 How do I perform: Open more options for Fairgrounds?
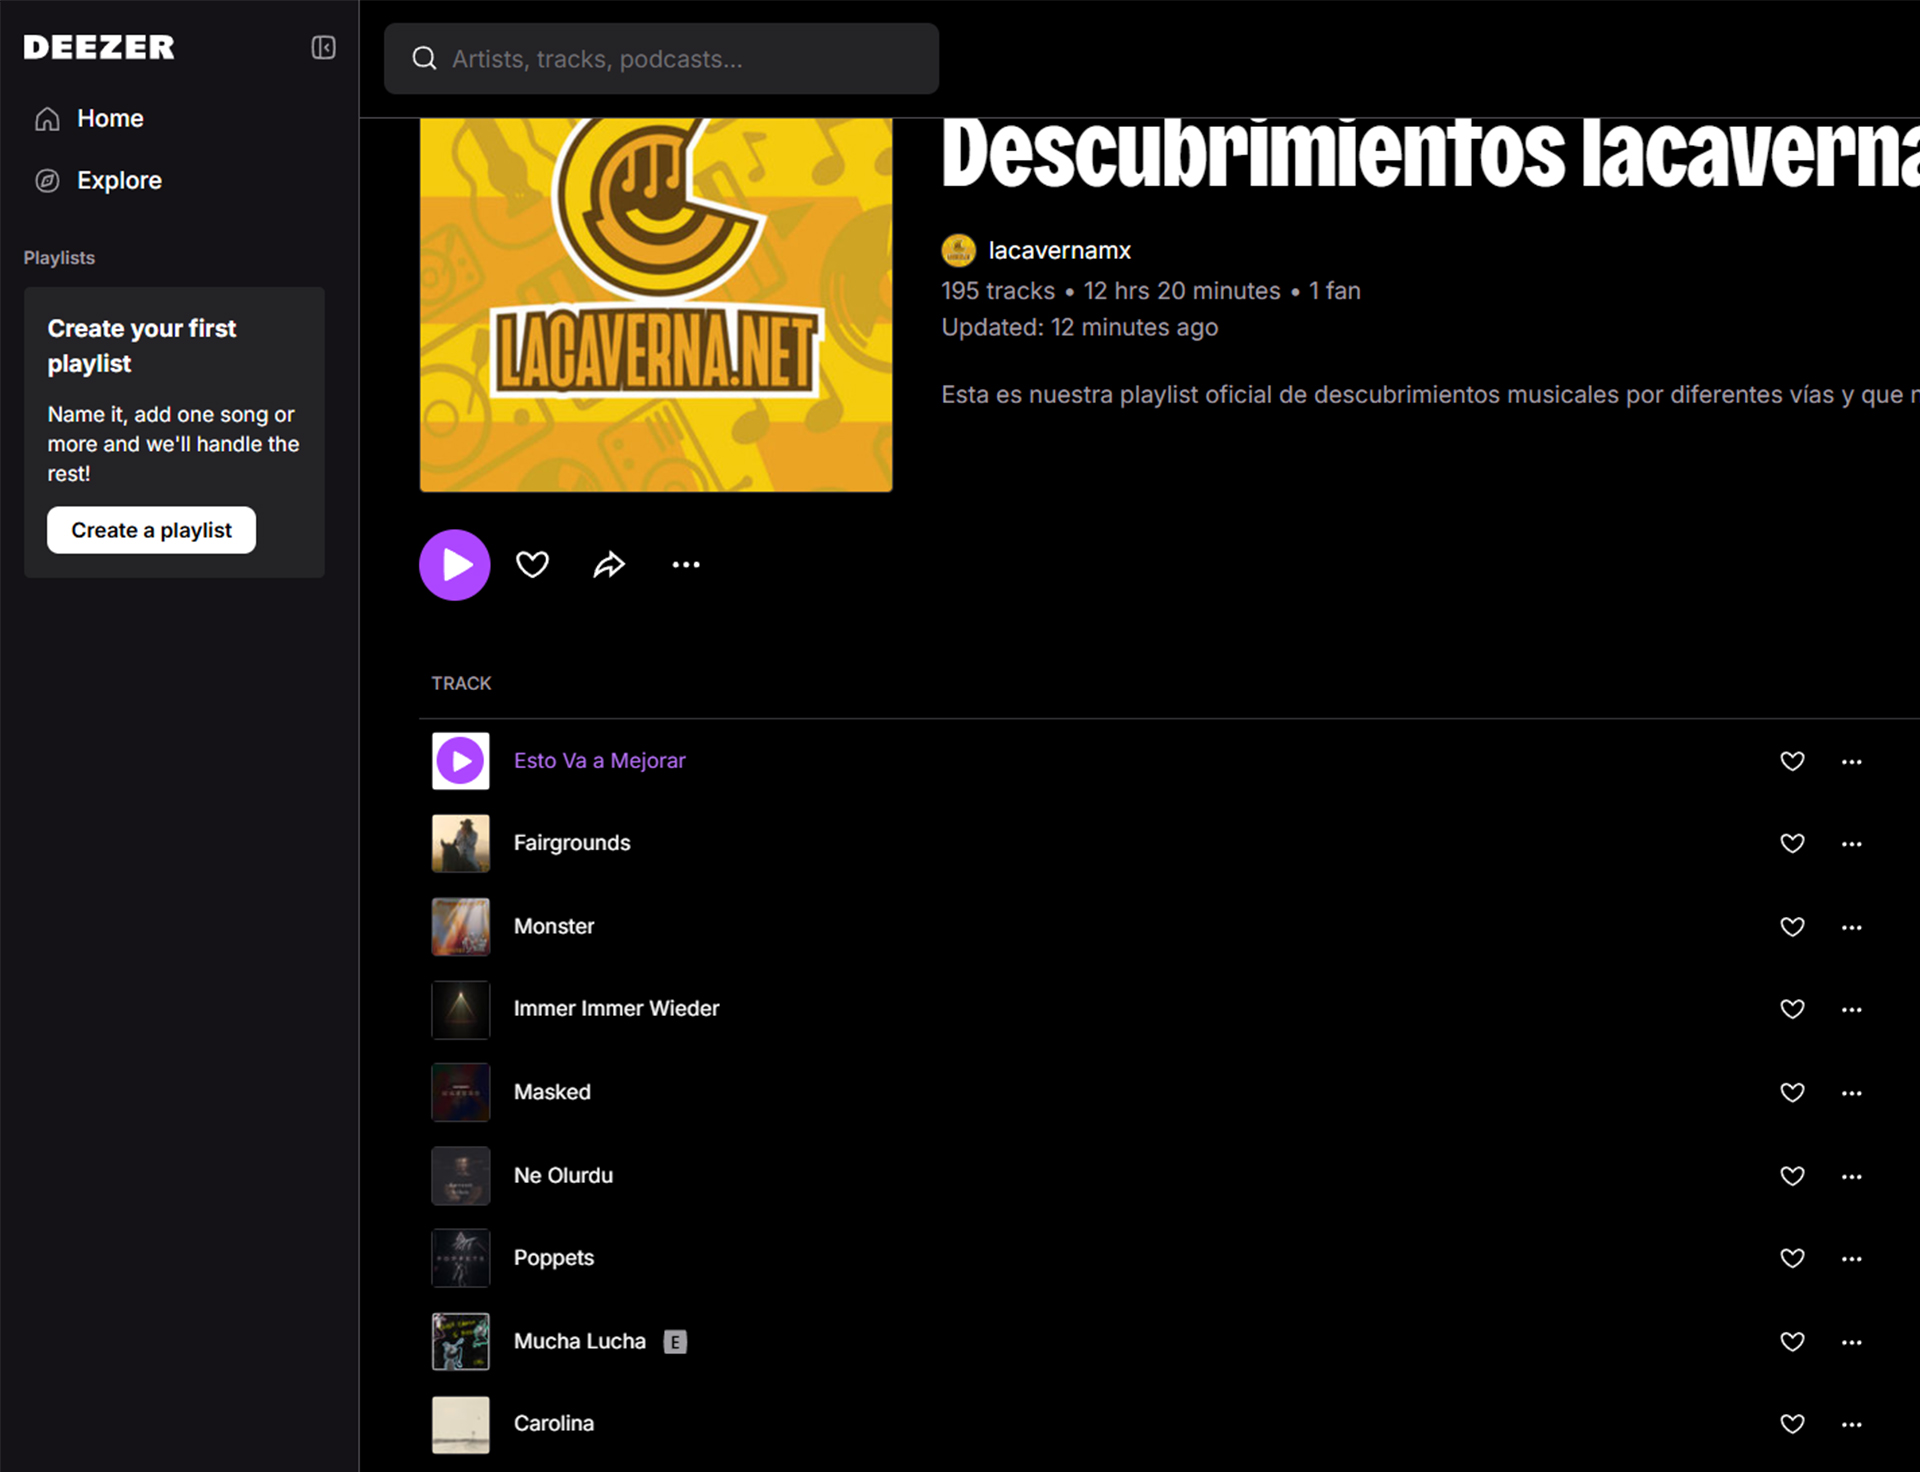[x=1852, y=844]
